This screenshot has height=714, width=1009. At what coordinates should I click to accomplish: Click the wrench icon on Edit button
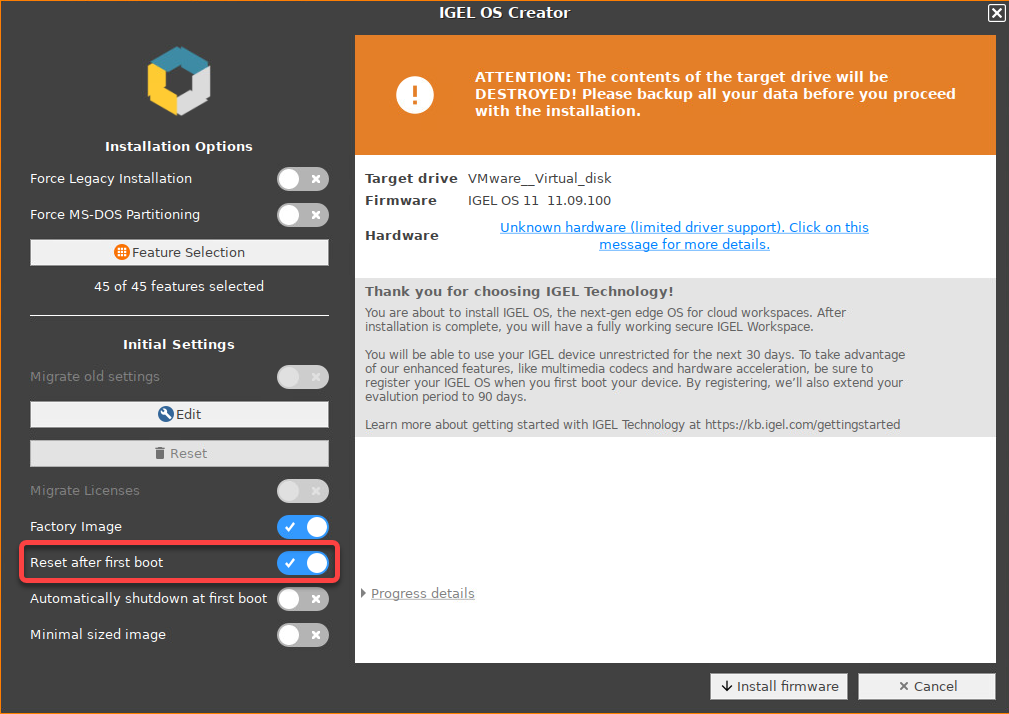coord(166,414)
